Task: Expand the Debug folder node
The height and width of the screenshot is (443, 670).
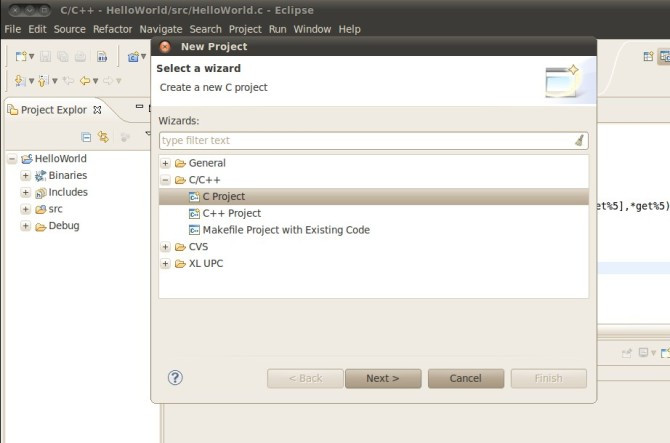Action: tap(26, 226)
